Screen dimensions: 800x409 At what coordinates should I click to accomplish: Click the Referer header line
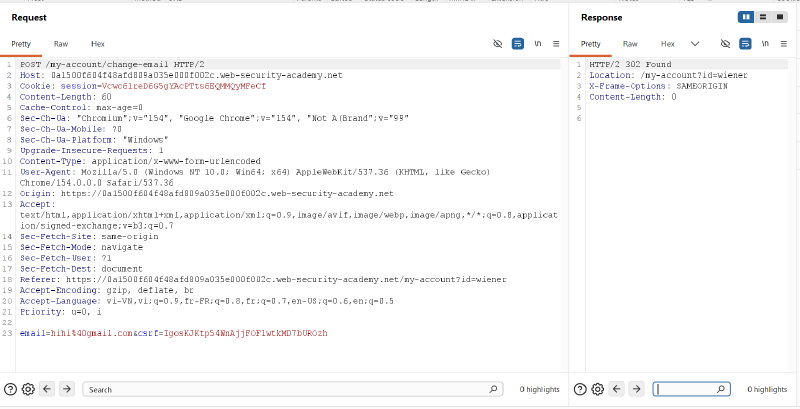pos(263,279)
